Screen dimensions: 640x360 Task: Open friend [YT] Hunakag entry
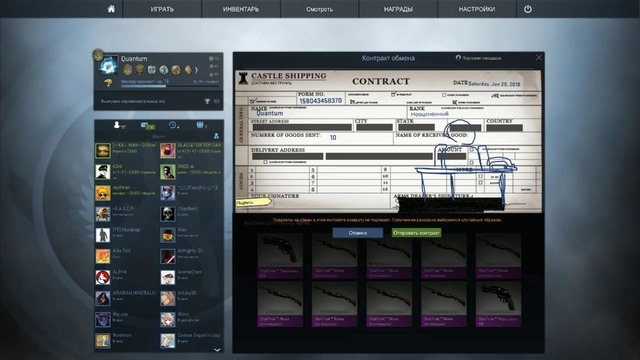click(x=126, y=235)
